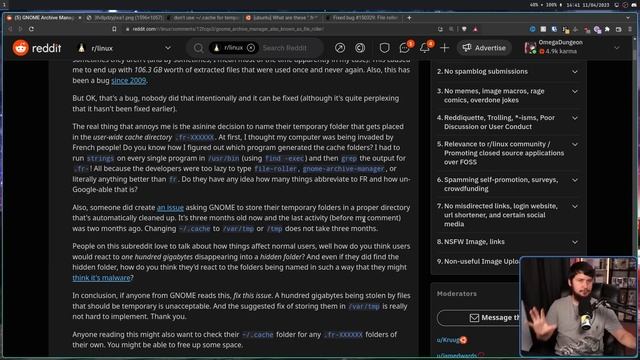This screenshot has width=640, height=360.
Task: Expand rule 5 Relevance to r/linux community
Action: 575,144
